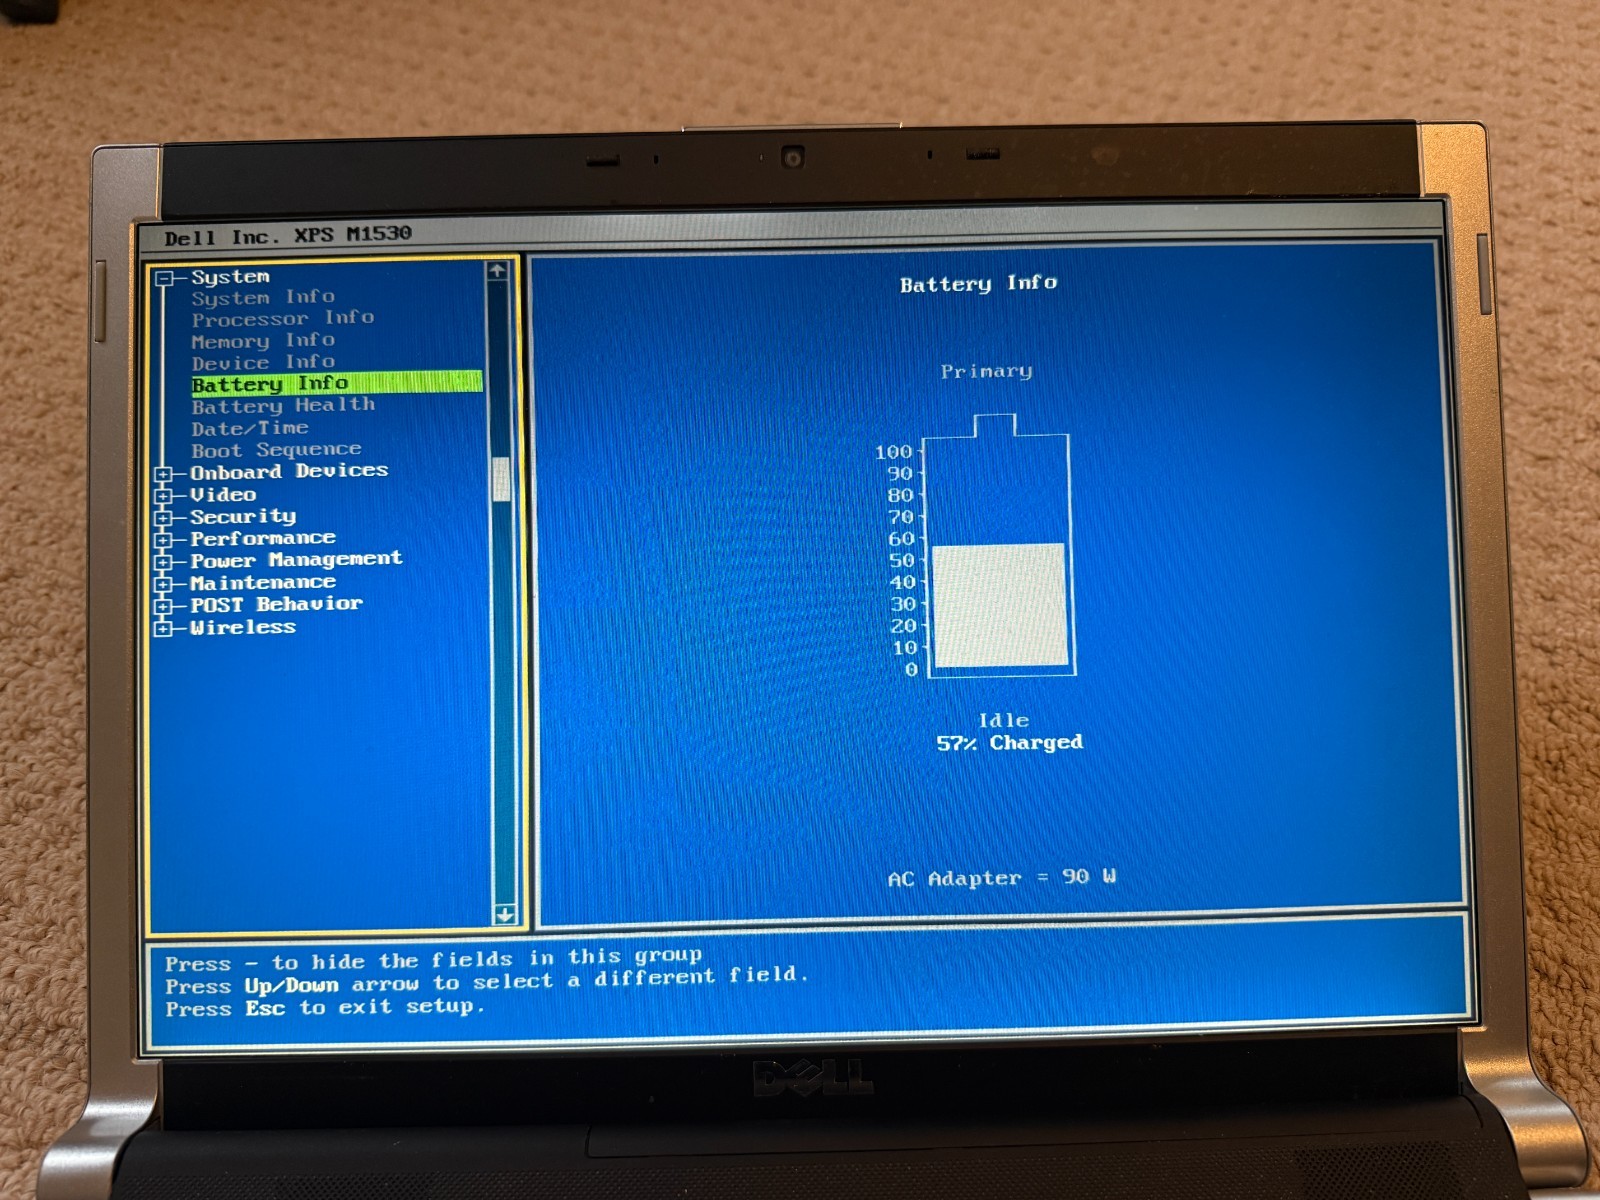Open Battery Health entry

283,405
